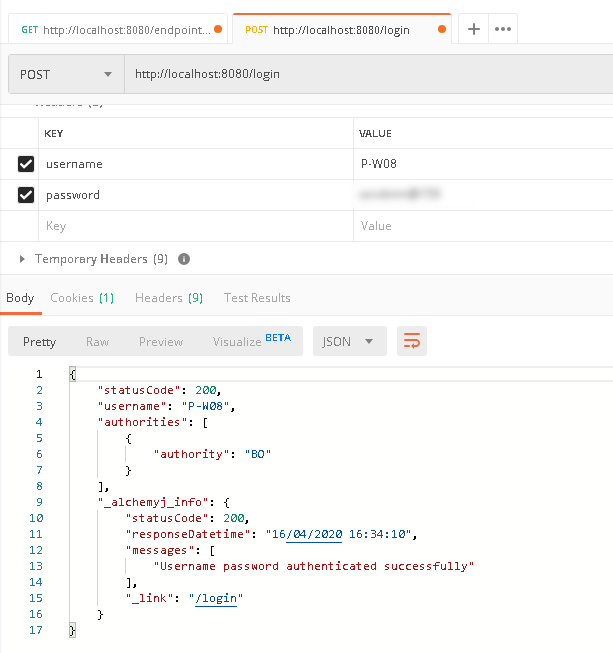Image resolution: width=613 pixels, height=653 pixels.
Task: Click the Temporary Headers info icon
Action: pos(184,259)
